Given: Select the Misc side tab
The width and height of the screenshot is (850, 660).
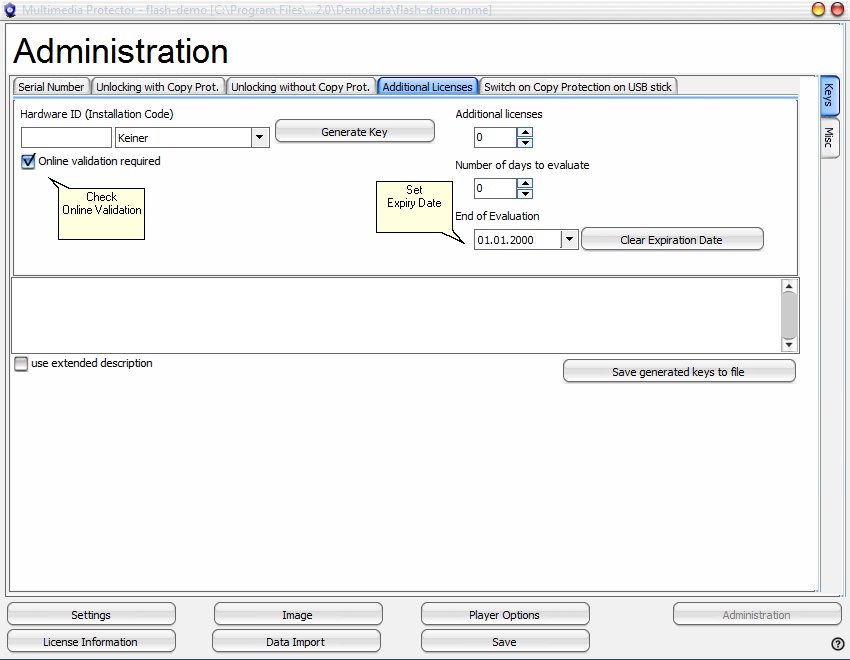Looking at the screenshot, I should pyautogui.click(x=830, y=138).
